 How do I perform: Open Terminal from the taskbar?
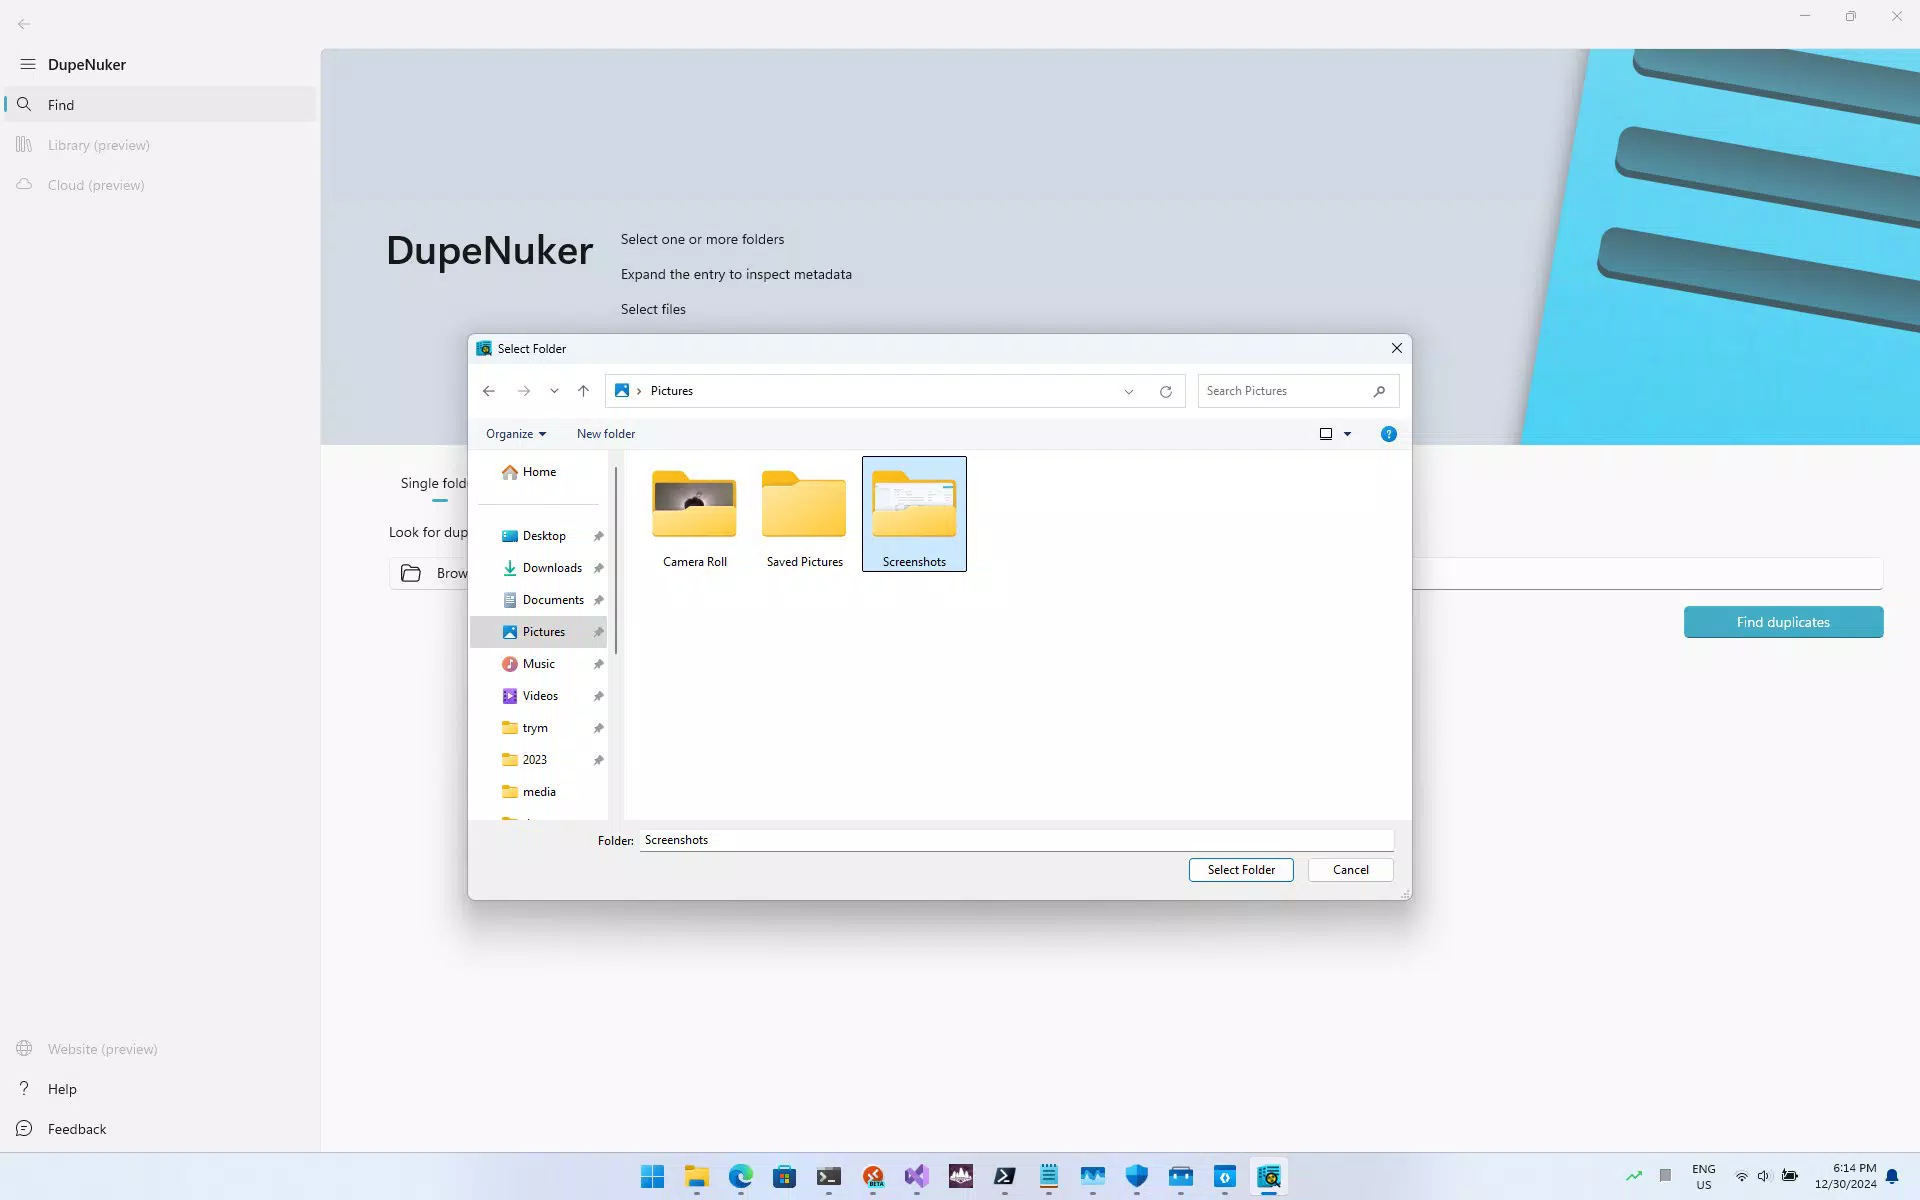click(829, 1176)
